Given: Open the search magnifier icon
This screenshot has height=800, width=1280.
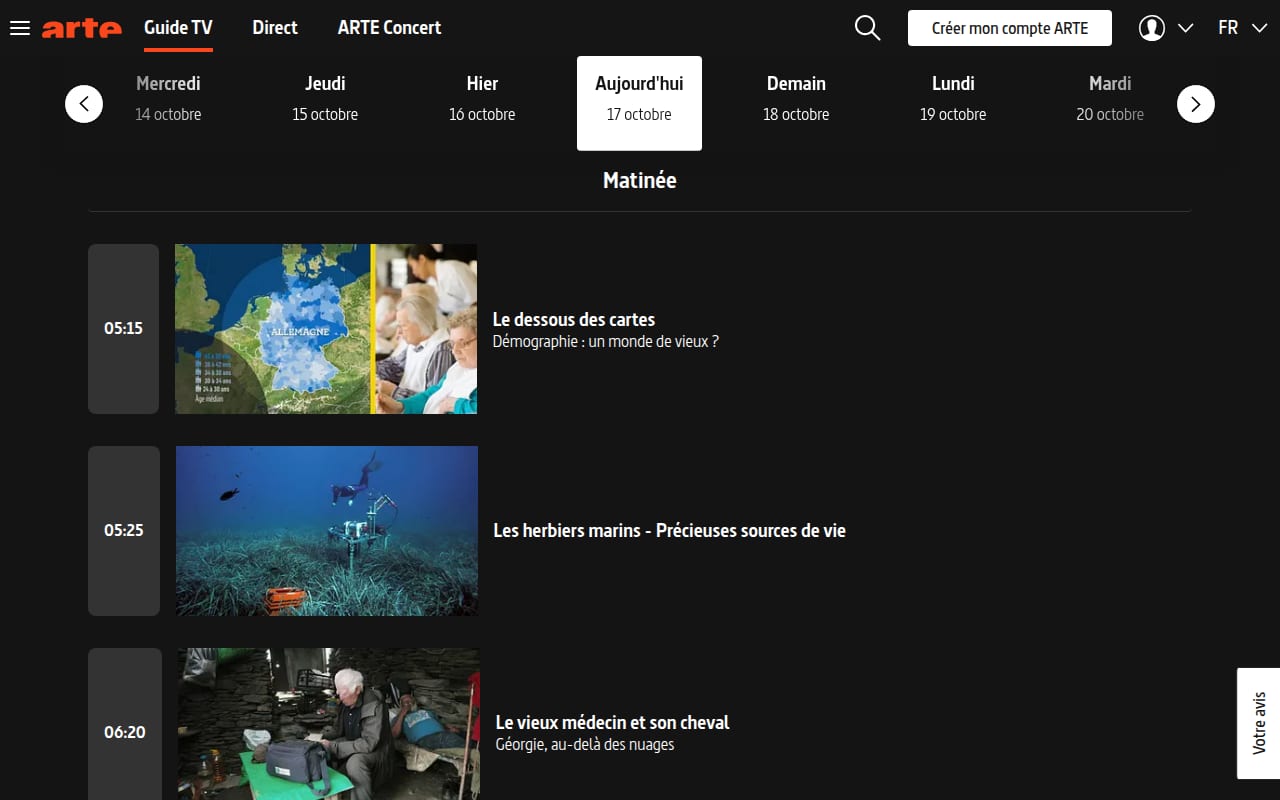Looking at the screenshot, I should 868,28.
